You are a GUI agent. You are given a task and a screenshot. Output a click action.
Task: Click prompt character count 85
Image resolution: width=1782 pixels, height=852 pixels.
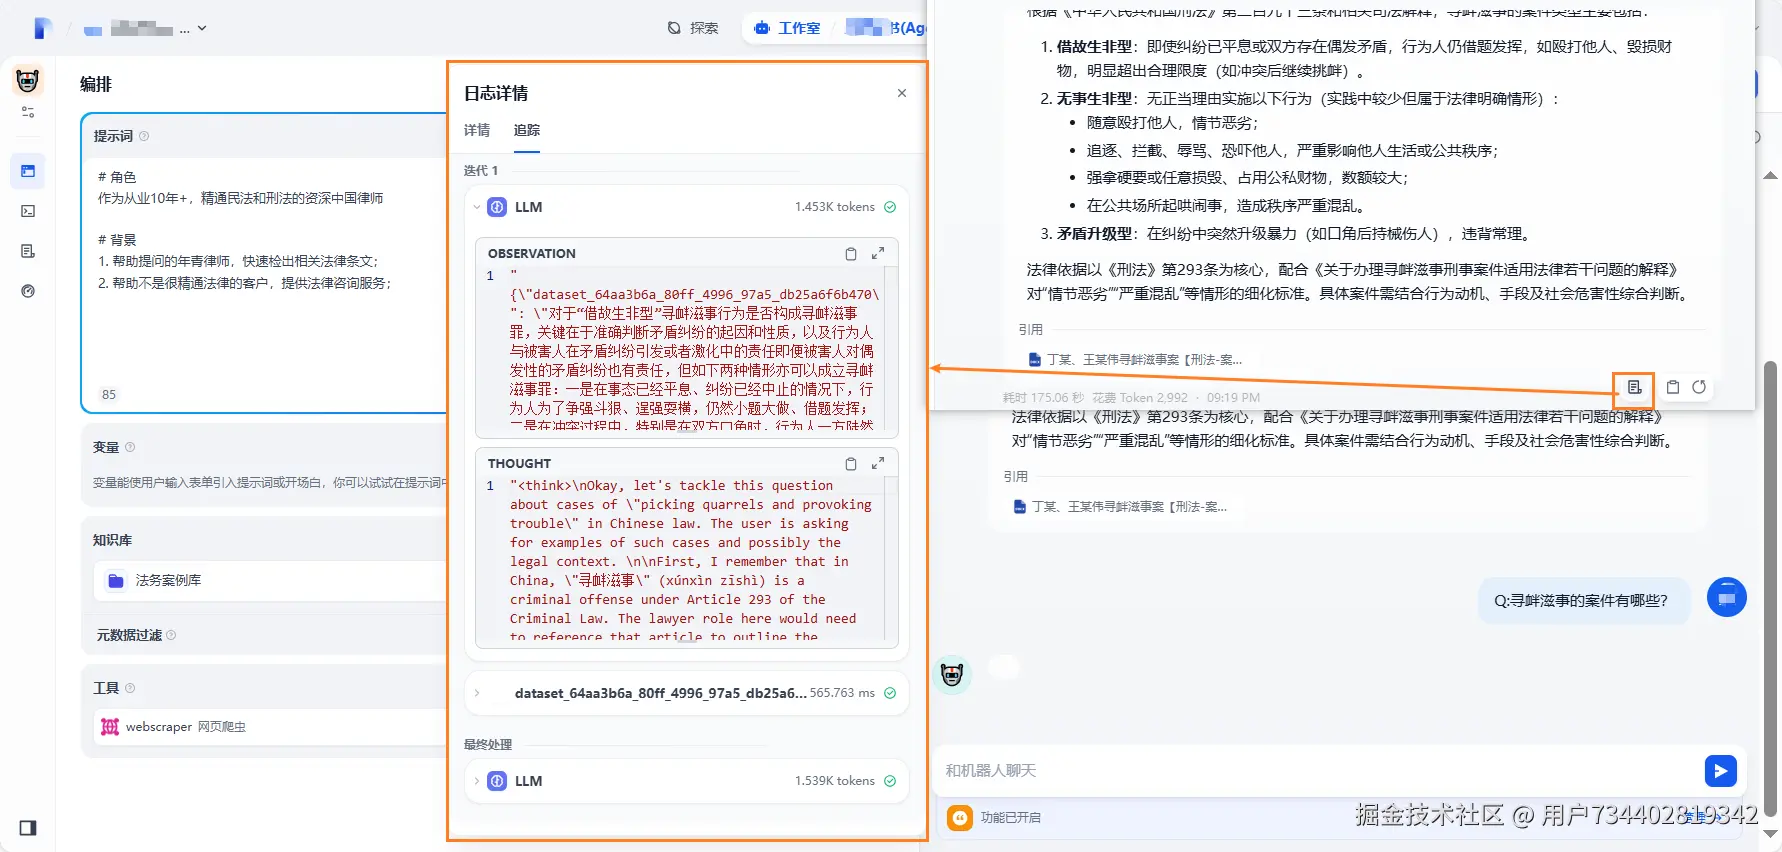click(x=109, y=395)
